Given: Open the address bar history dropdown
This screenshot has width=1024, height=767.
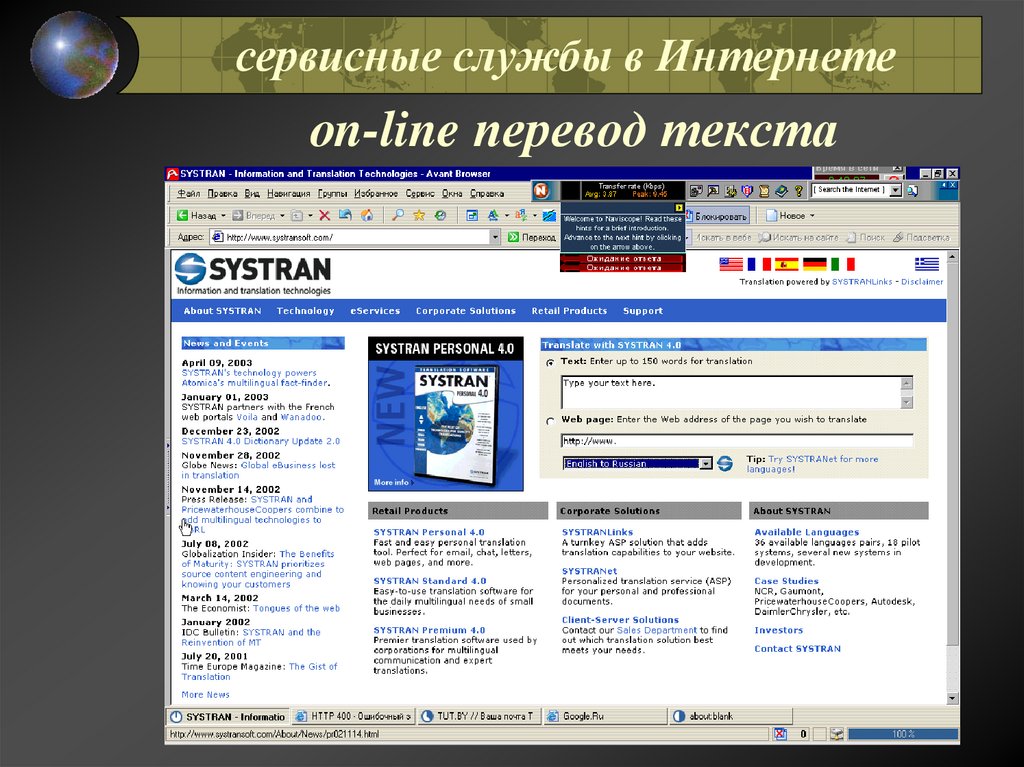Looking at the screenshot, I should (495, 236).
